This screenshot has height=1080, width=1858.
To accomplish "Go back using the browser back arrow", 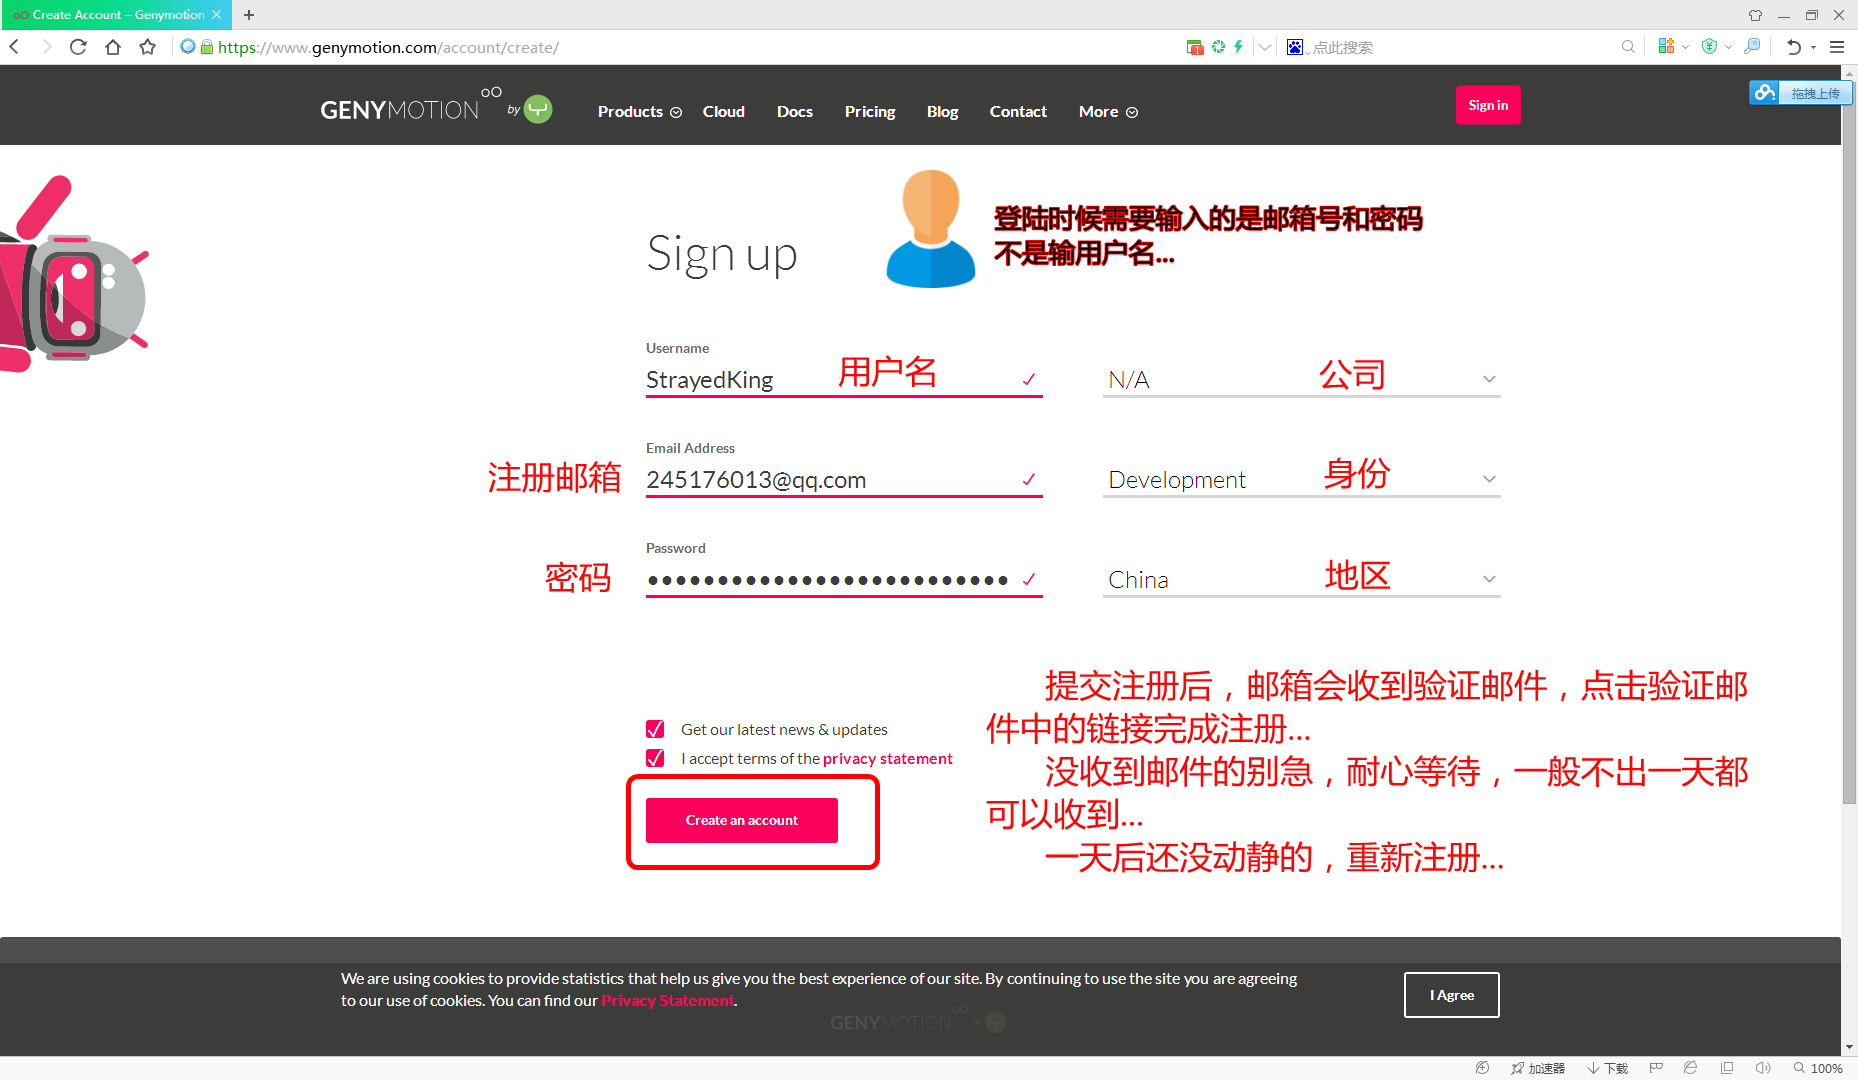I will click(14, 47).
